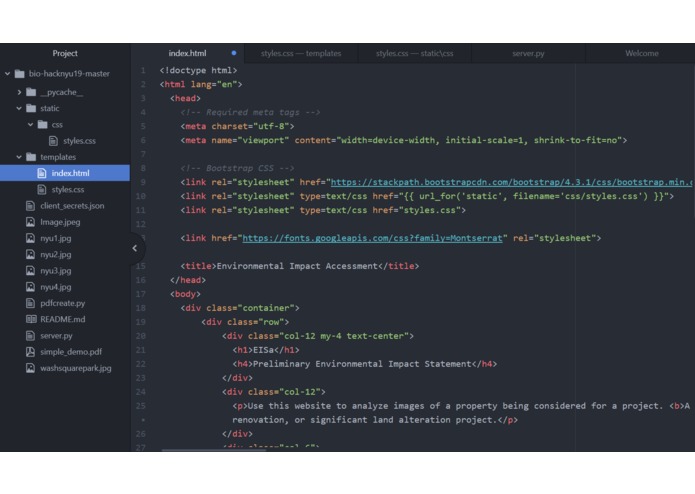Click the pdfcreate.py file icon
This screenshot has width=695, height=494.
pyautogui.click(x=30, y=303)
